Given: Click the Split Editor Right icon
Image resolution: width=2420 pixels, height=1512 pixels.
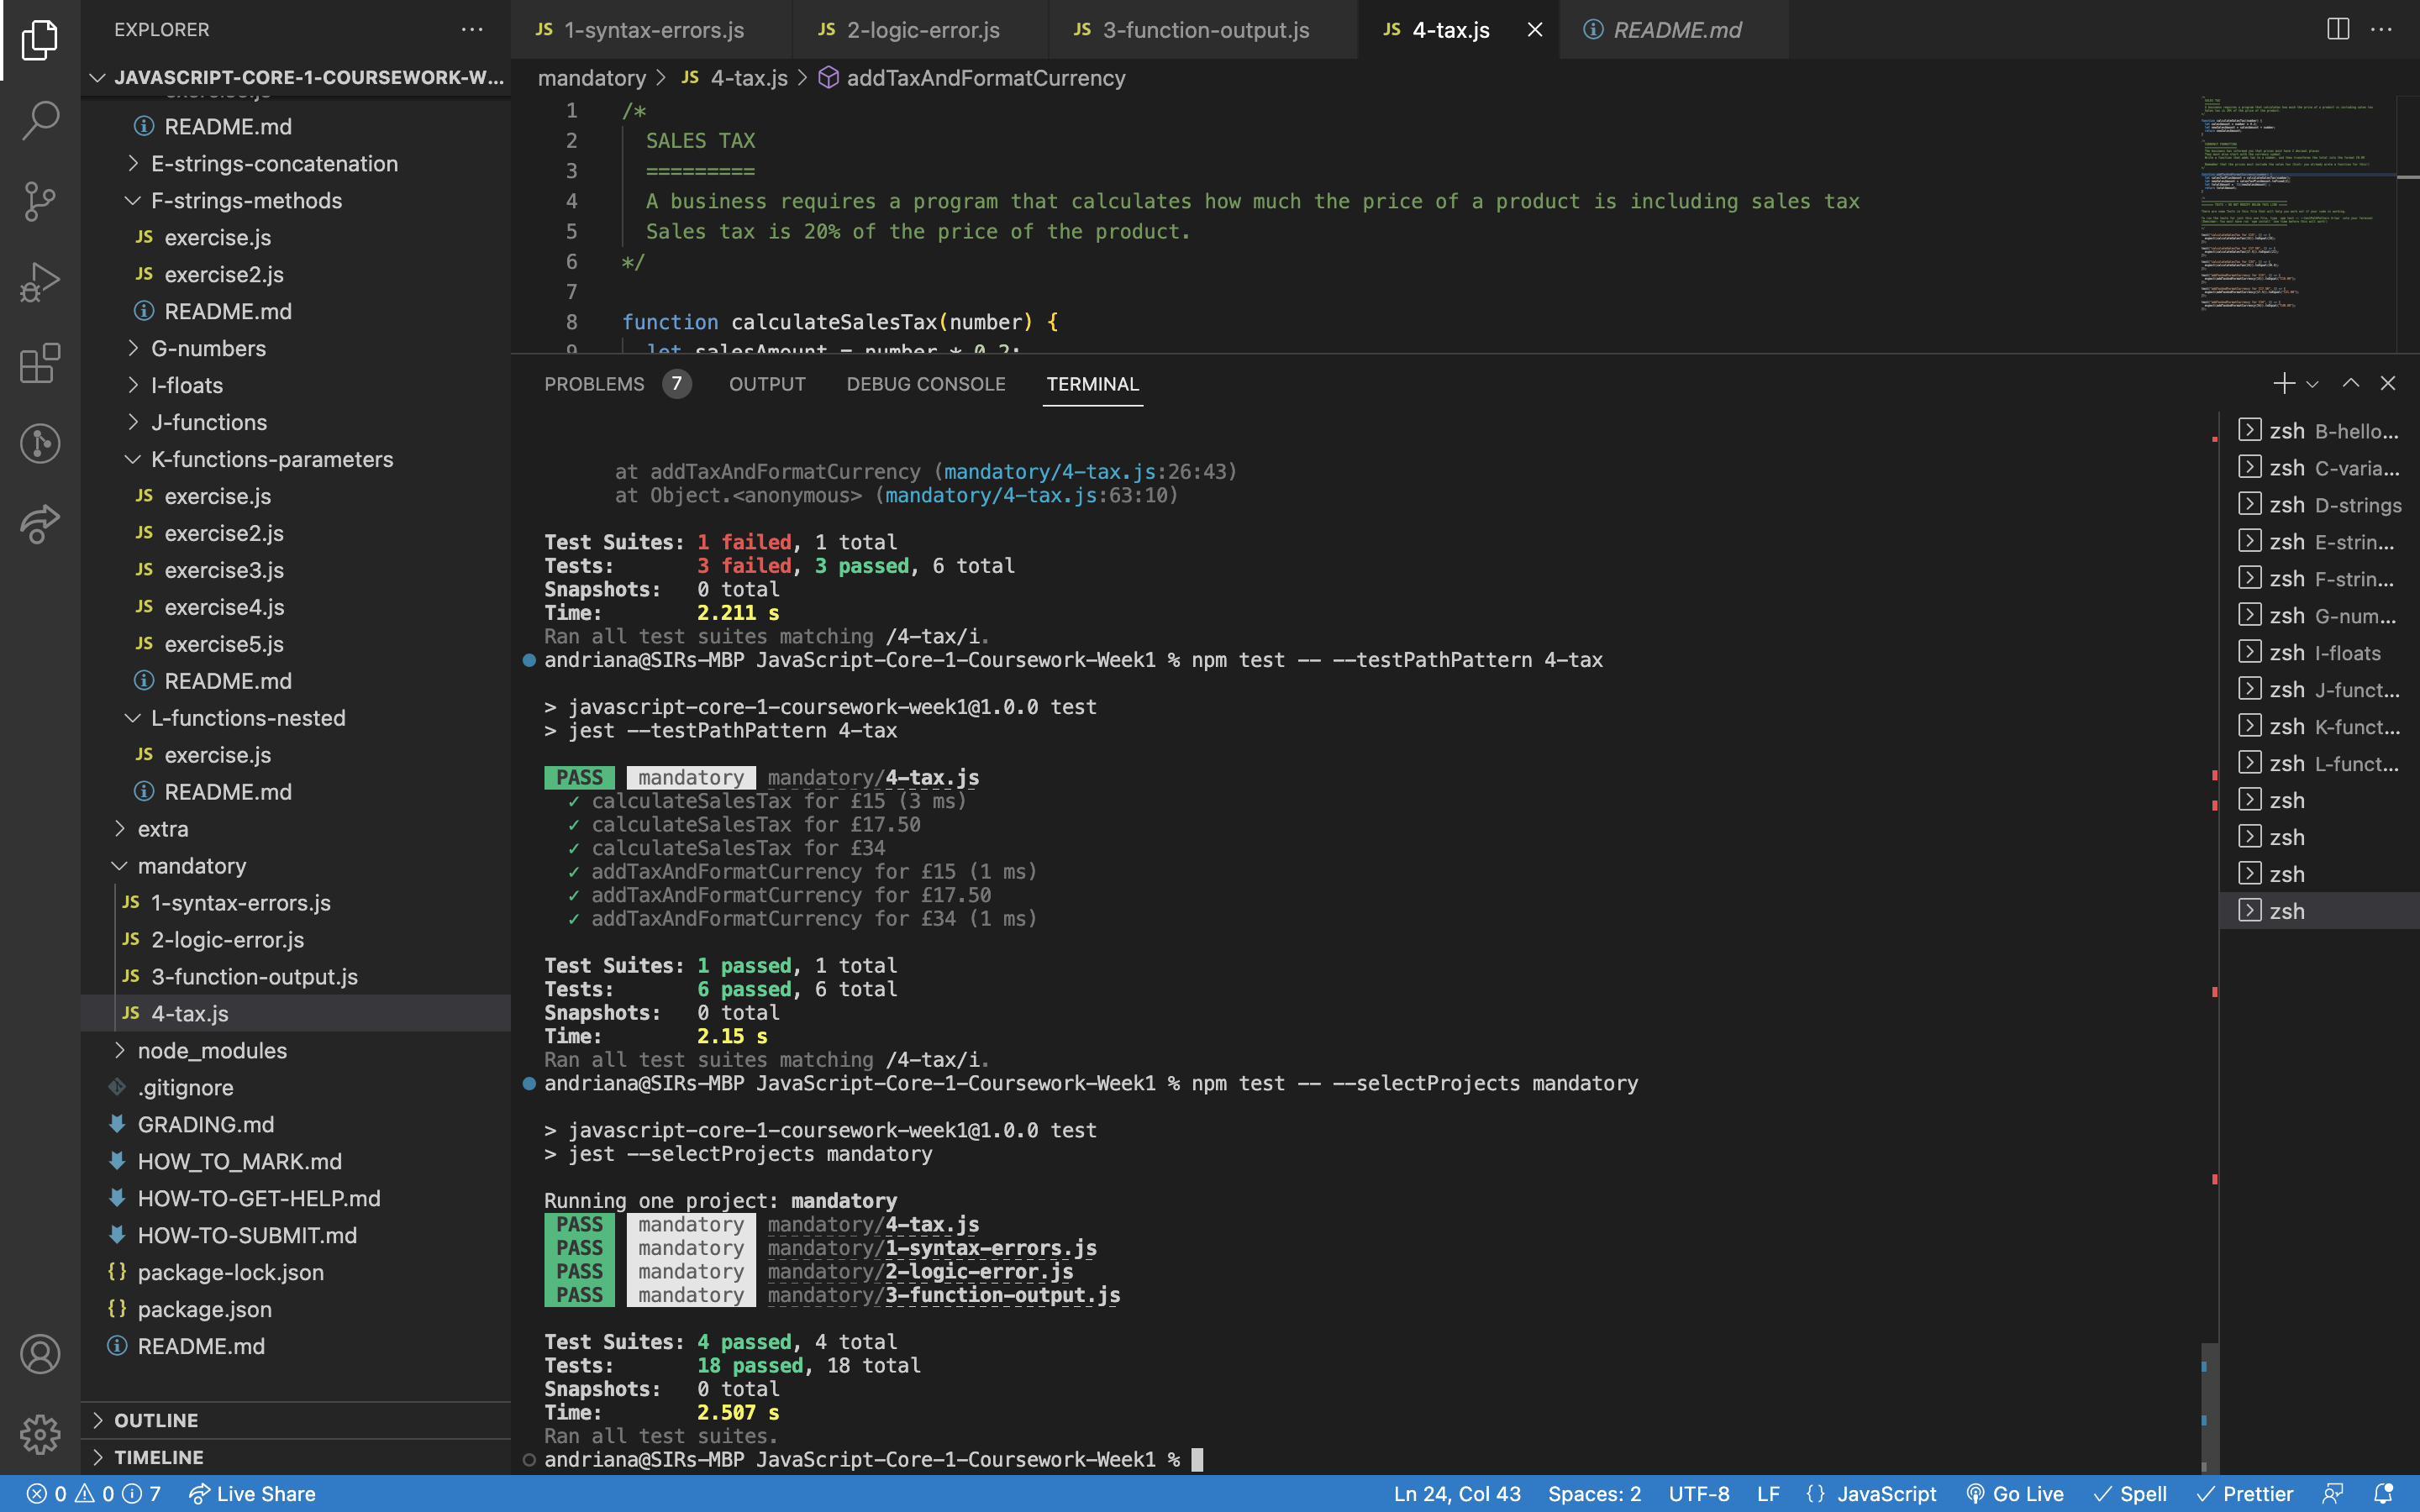Looking at the screenshot, I should (2338, 29).
